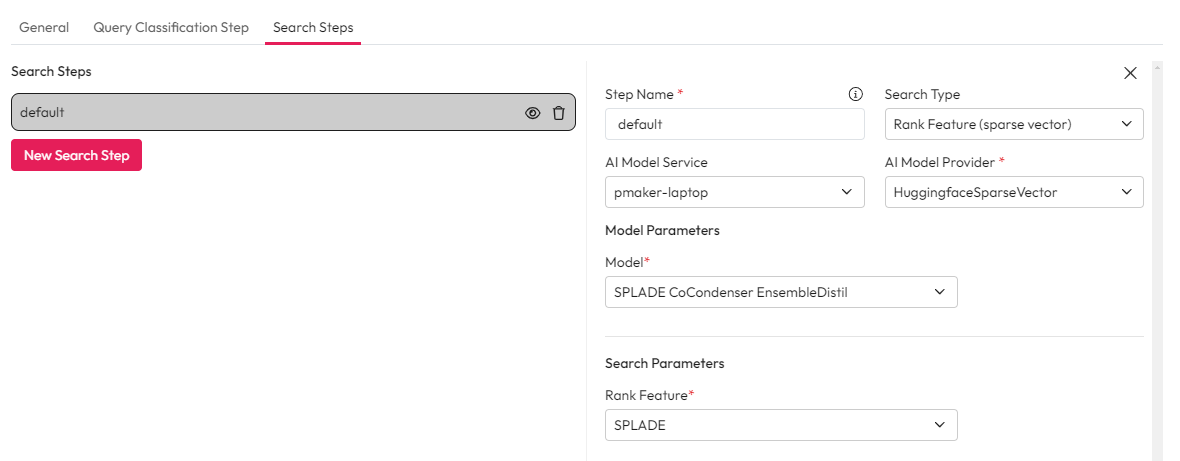This screenshot has width=1180, height=461.
Task: Click into the Step Name input field
Action: pos(734,124)
